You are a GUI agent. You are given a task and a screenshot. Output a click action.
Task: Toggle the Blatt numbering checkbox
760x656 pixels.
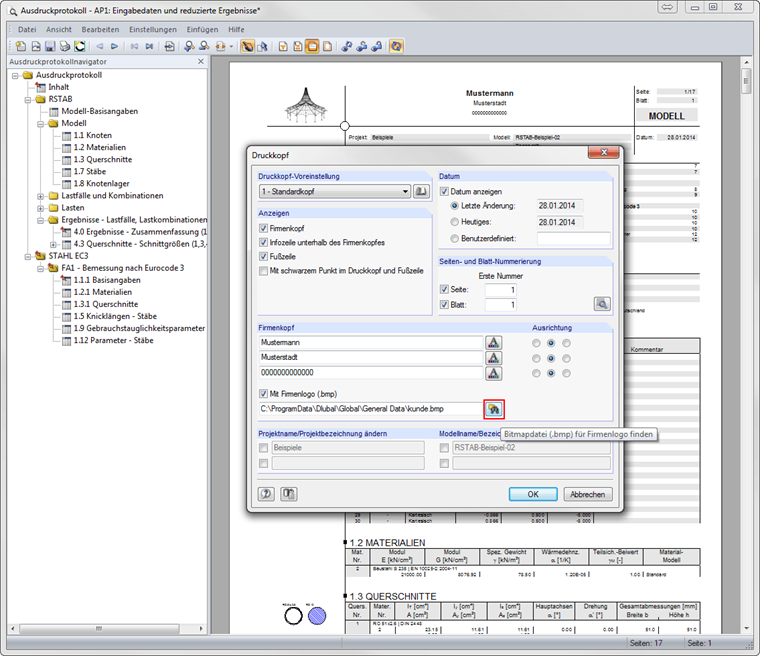(x=444, y=304)
